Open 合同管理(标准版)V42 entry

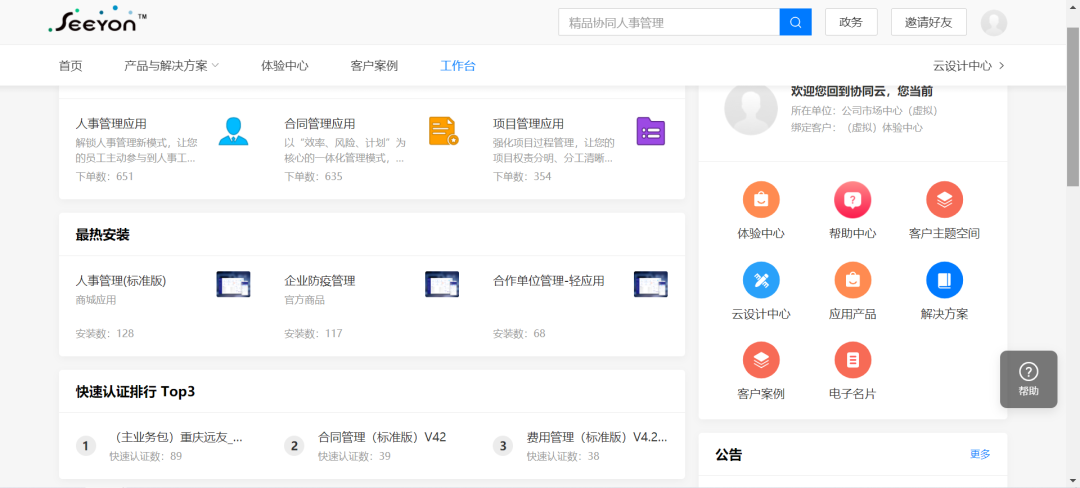tap(382, 437)
